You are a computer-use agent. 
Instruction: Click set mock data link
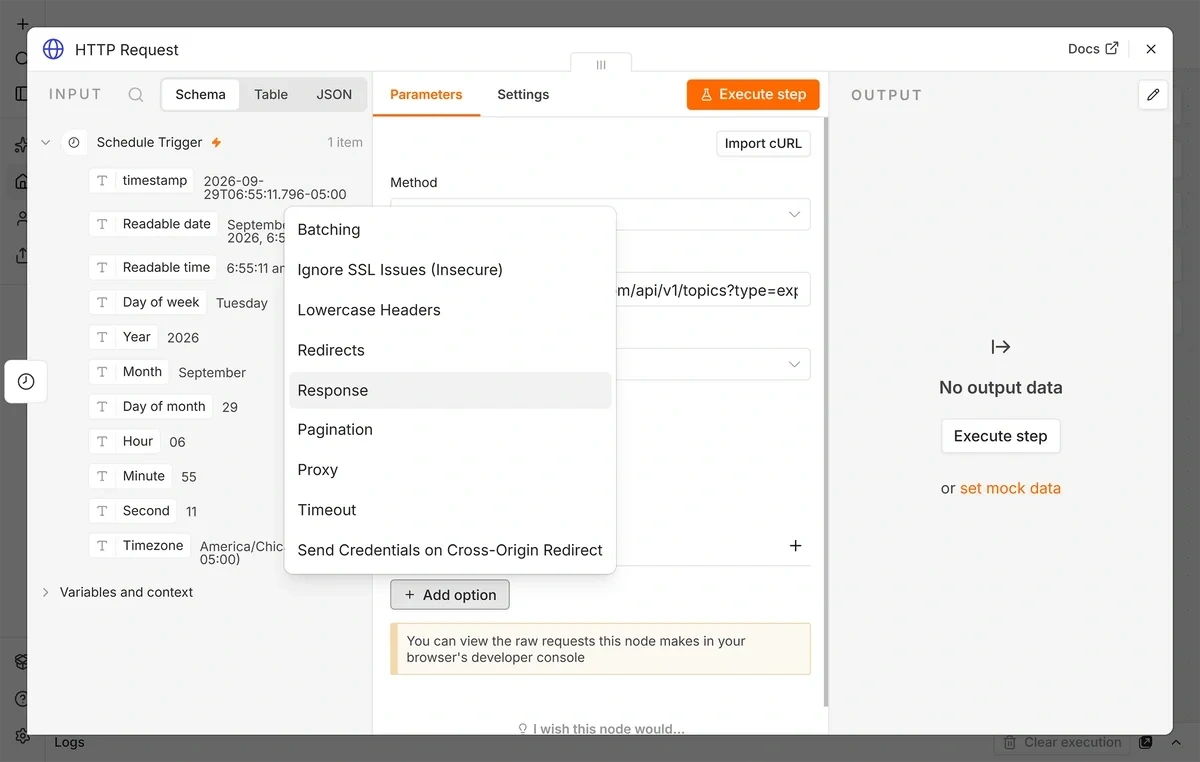[x=1010, y=489]
